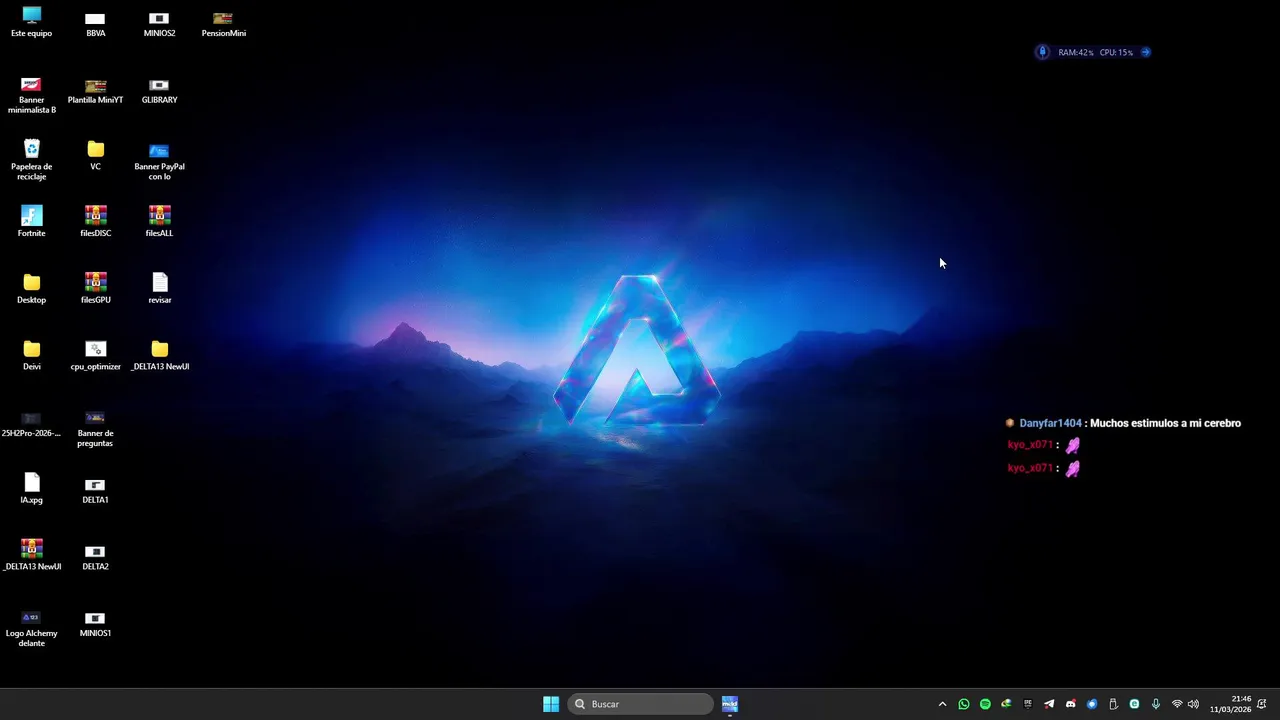Open the clock showing 21:46
The width and height of the screenshot is (1280, 720).
point(1230,704)
